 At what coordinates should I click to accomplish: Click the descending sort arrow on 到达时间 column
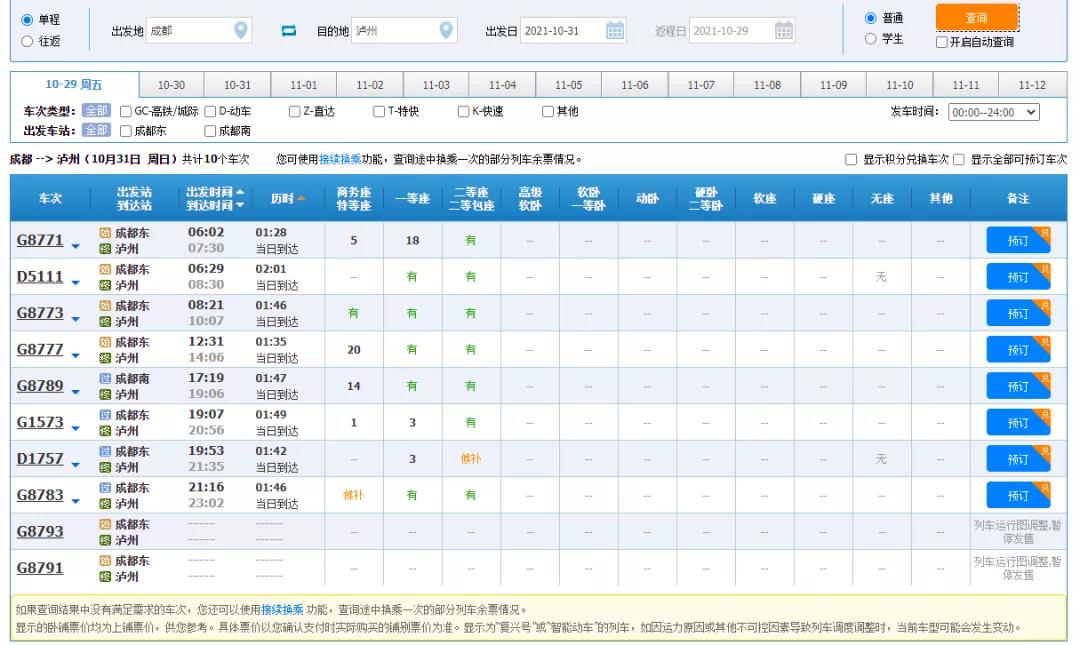(x=241, y=204)
